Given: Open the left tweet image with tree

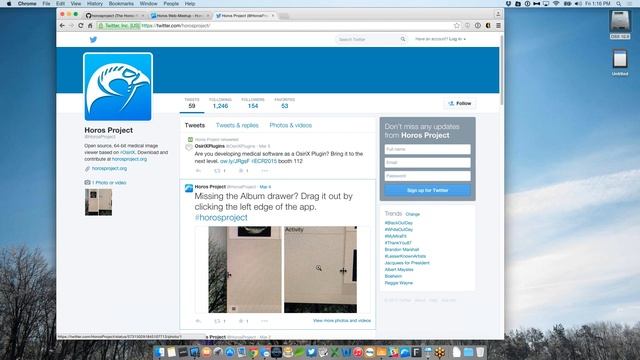Looking at the screenshot, I should [245, 270].
